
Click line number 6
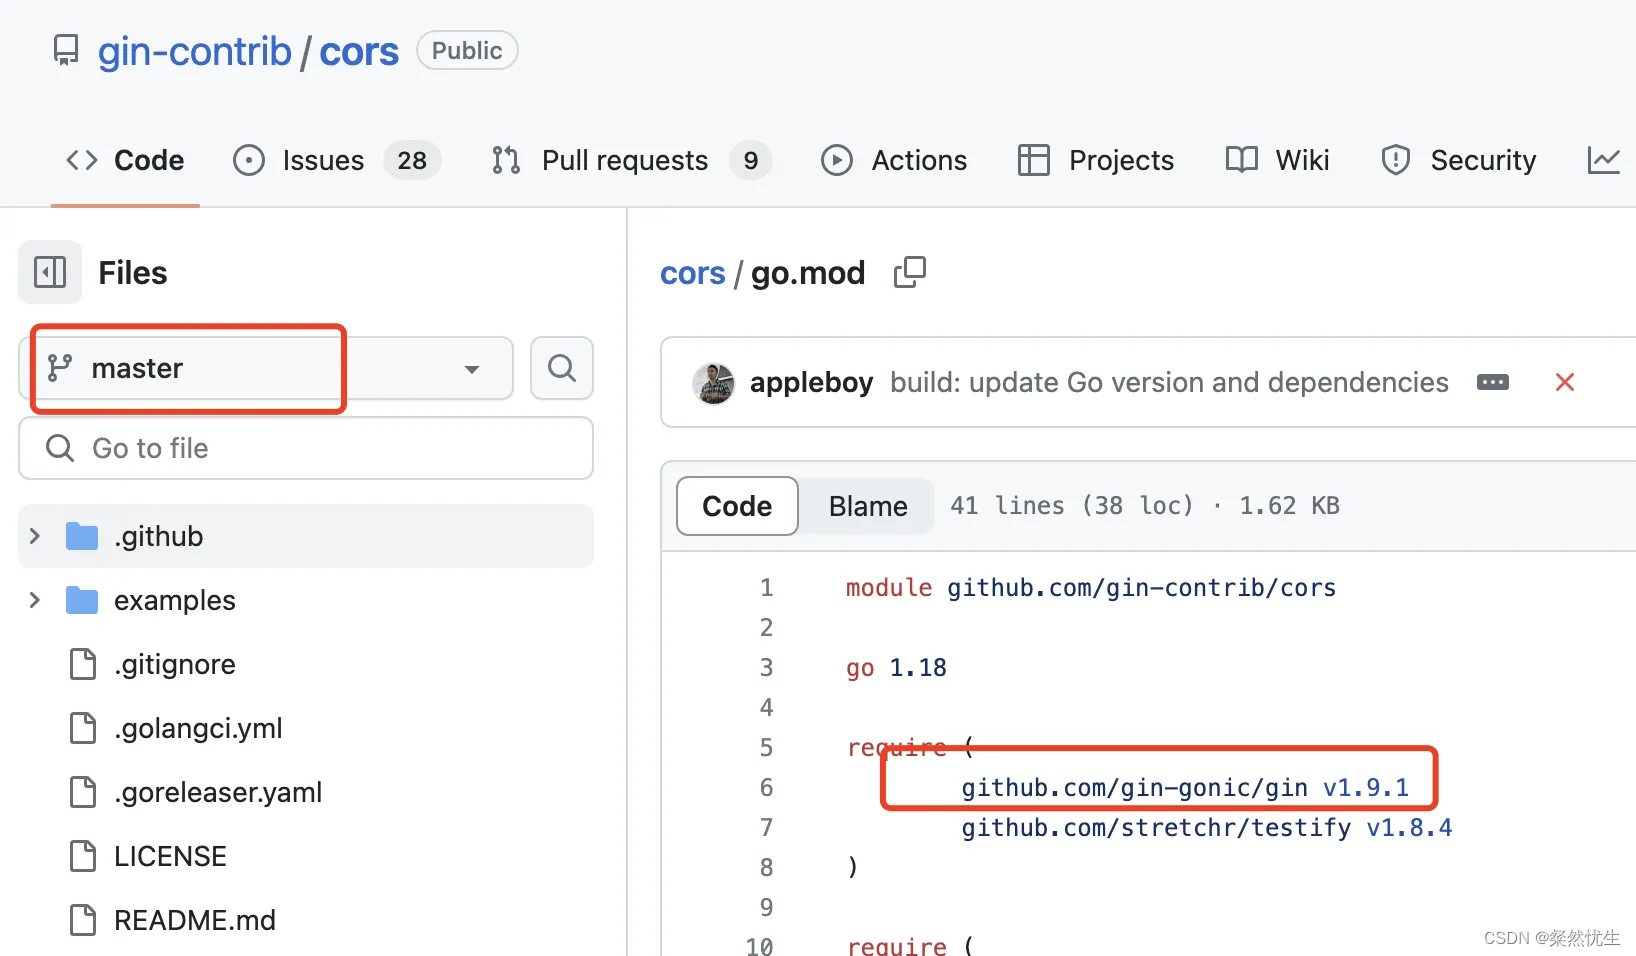point(766,788)
